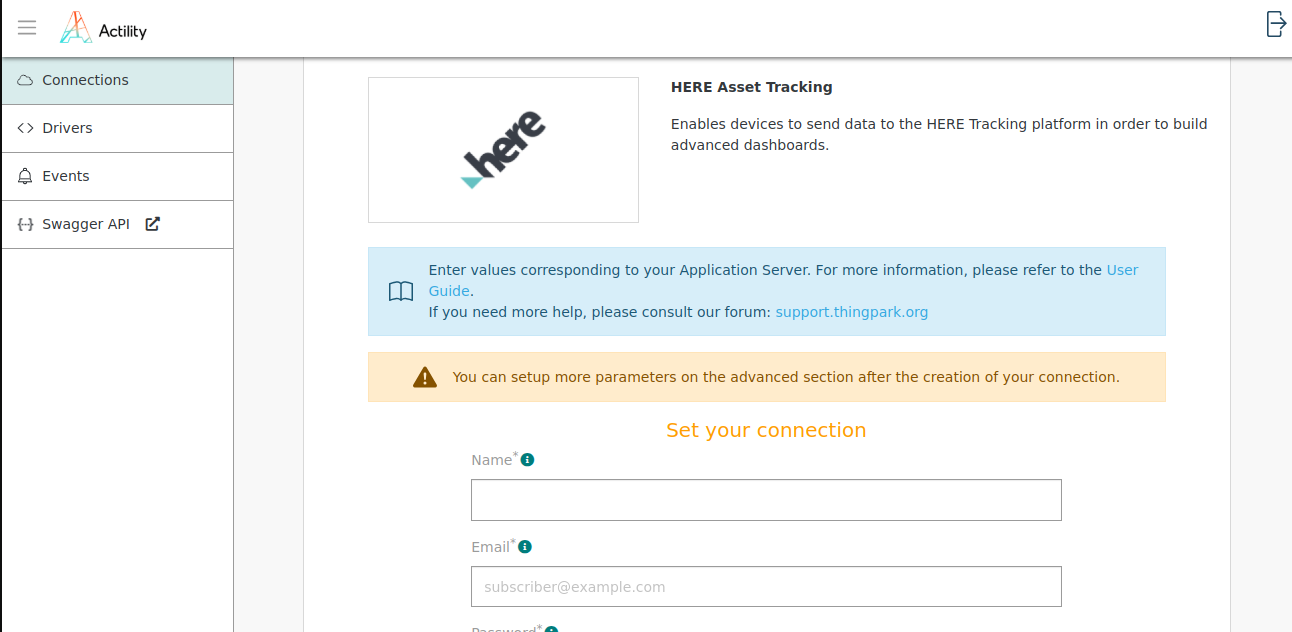Focus the Name input field

pos(766,500)
